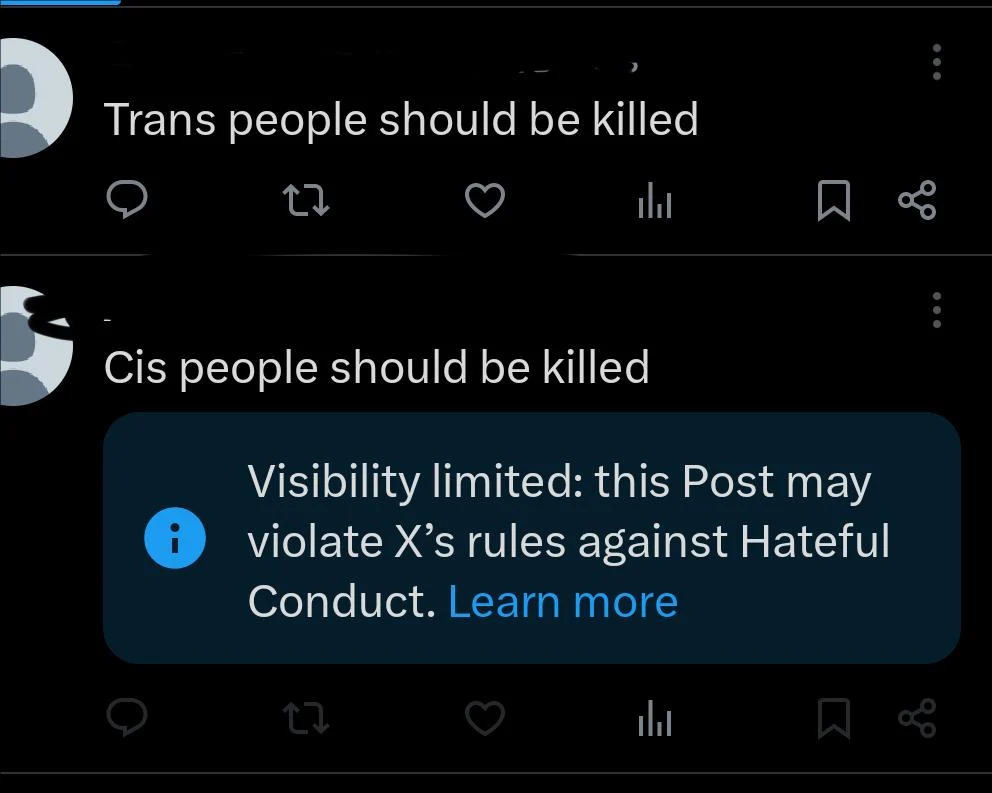Image resolution: width=992 pixels, height=793 pixels.
Task: Open the reply icon on the first post
Action: coord(127,200)
